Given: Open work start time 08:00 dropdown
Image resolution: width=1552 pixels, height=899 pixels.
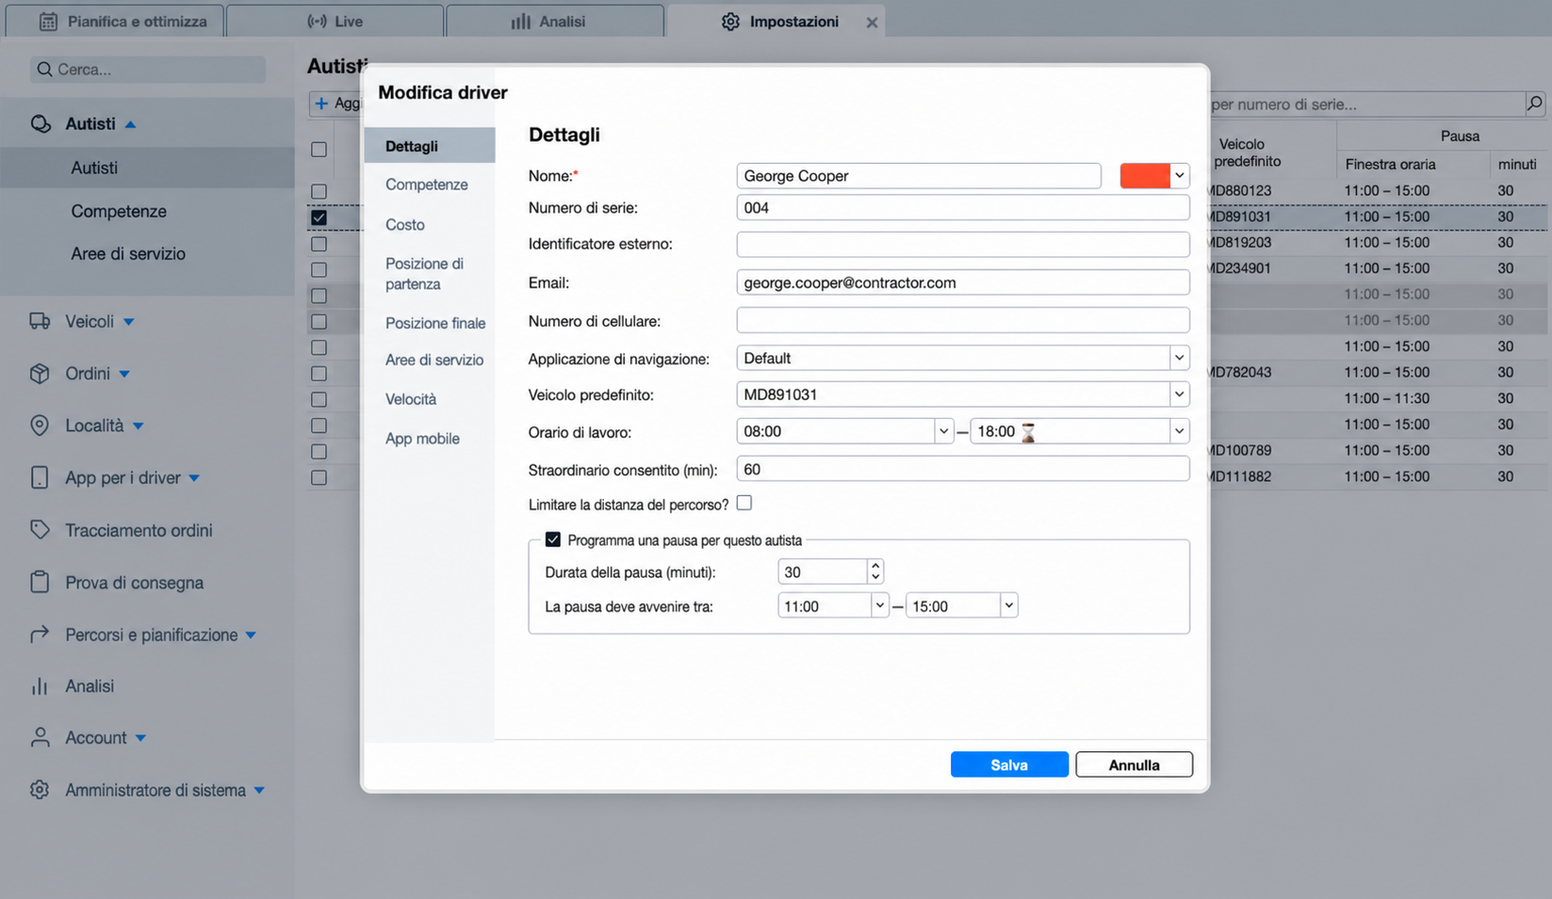Looking at the screenshot, I should [943, 431].
